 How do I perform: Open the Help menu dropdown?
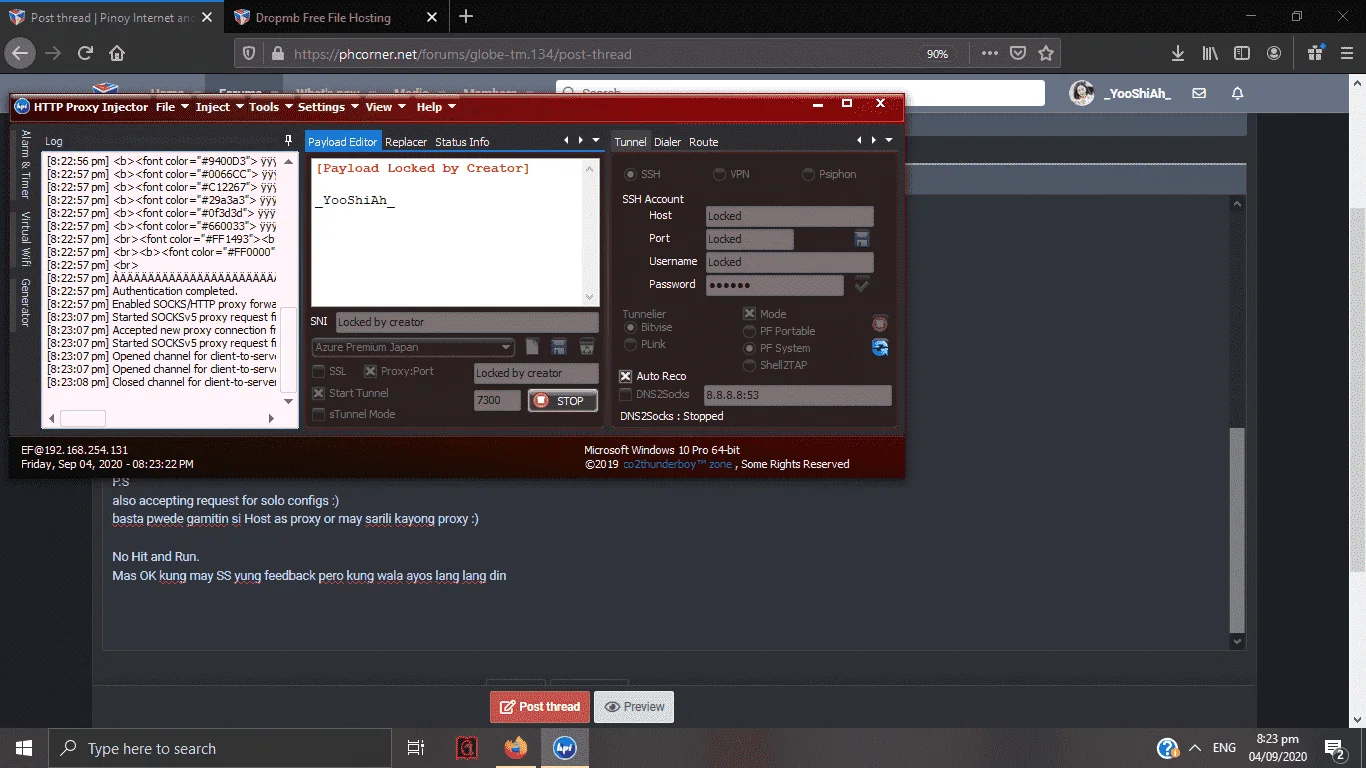[x=436, y=107]
